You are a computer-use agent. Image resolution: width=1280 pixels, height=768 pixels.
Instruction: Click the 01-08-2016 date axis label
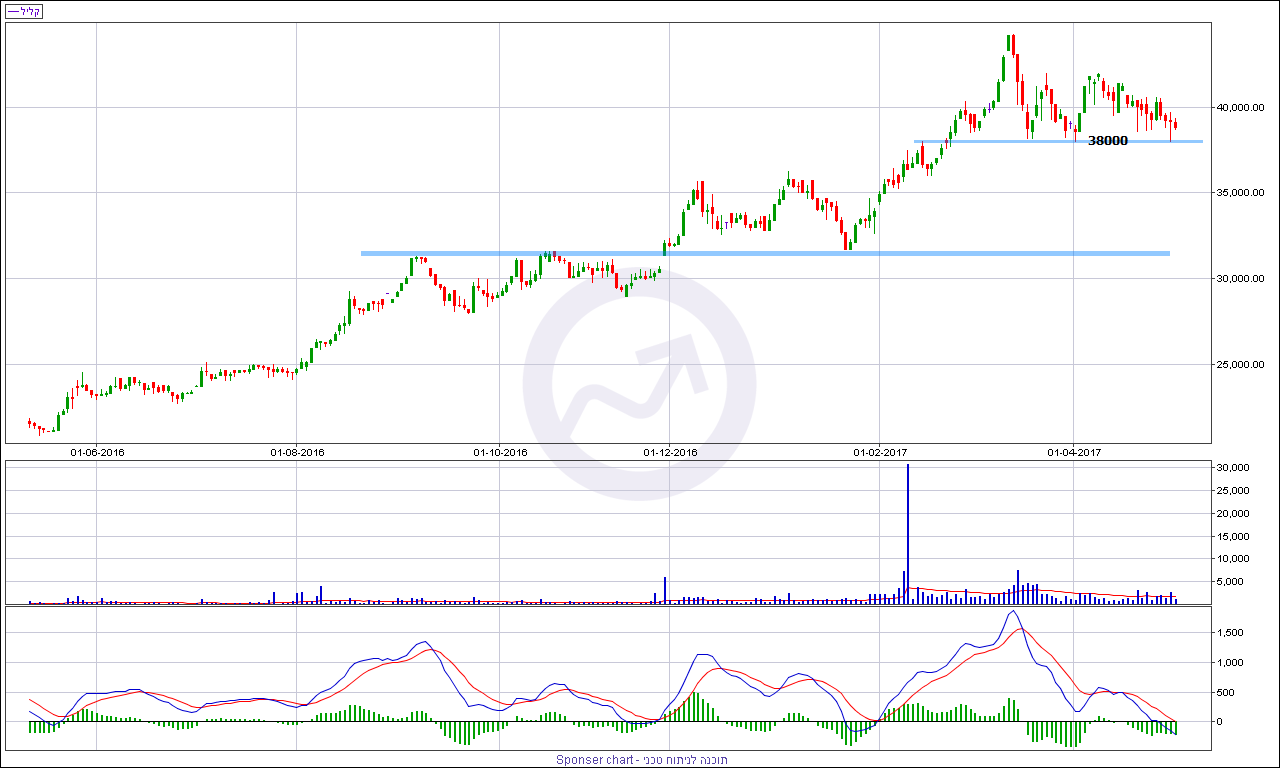[x=297, y=452]
